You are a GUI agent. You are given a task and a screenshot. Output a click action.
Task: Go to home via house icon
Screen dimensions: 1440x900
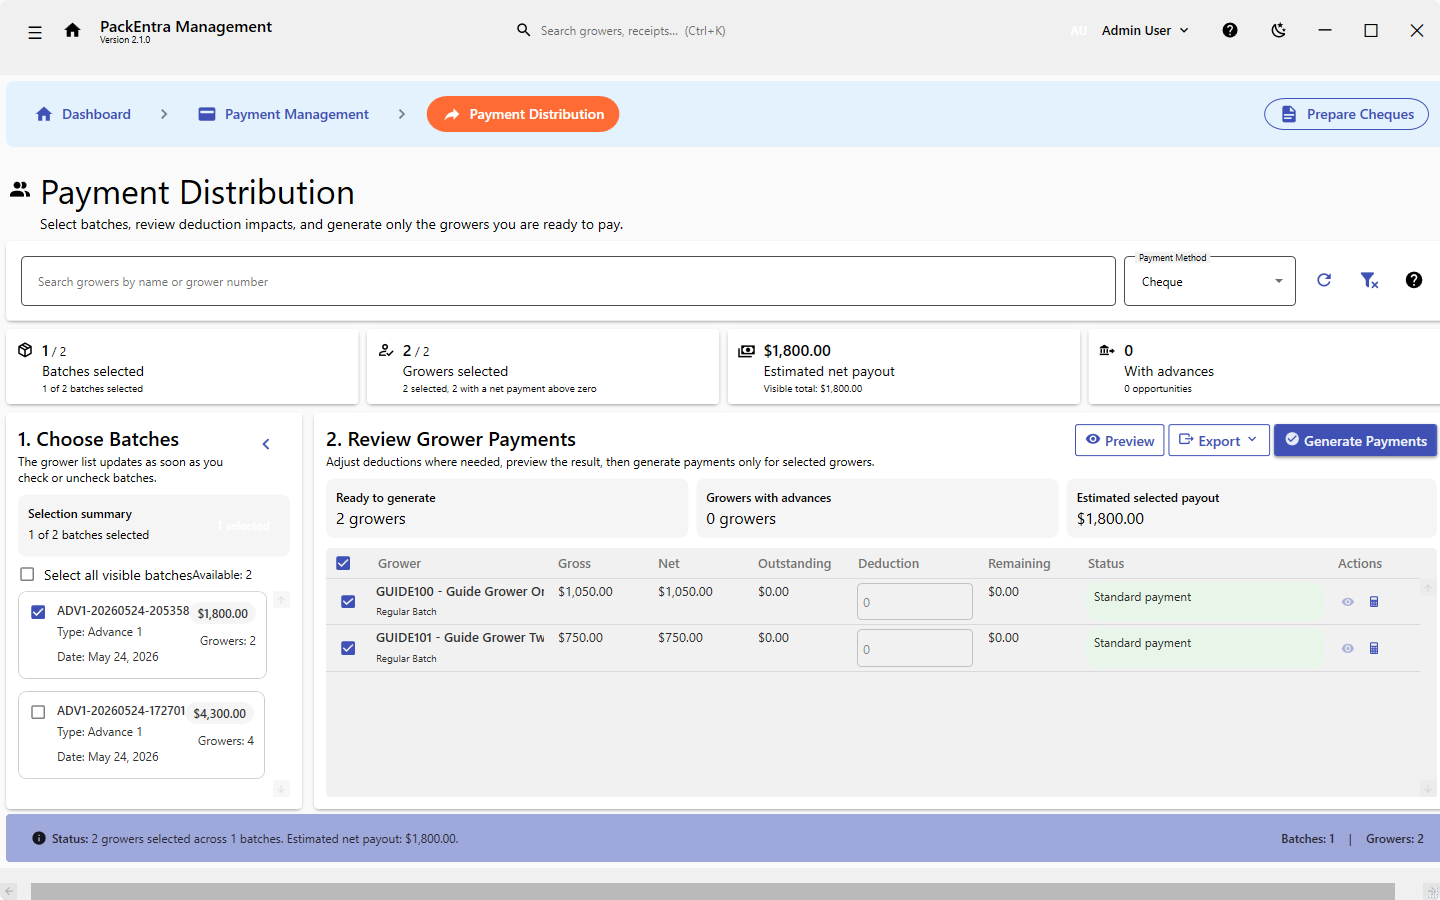72,31
